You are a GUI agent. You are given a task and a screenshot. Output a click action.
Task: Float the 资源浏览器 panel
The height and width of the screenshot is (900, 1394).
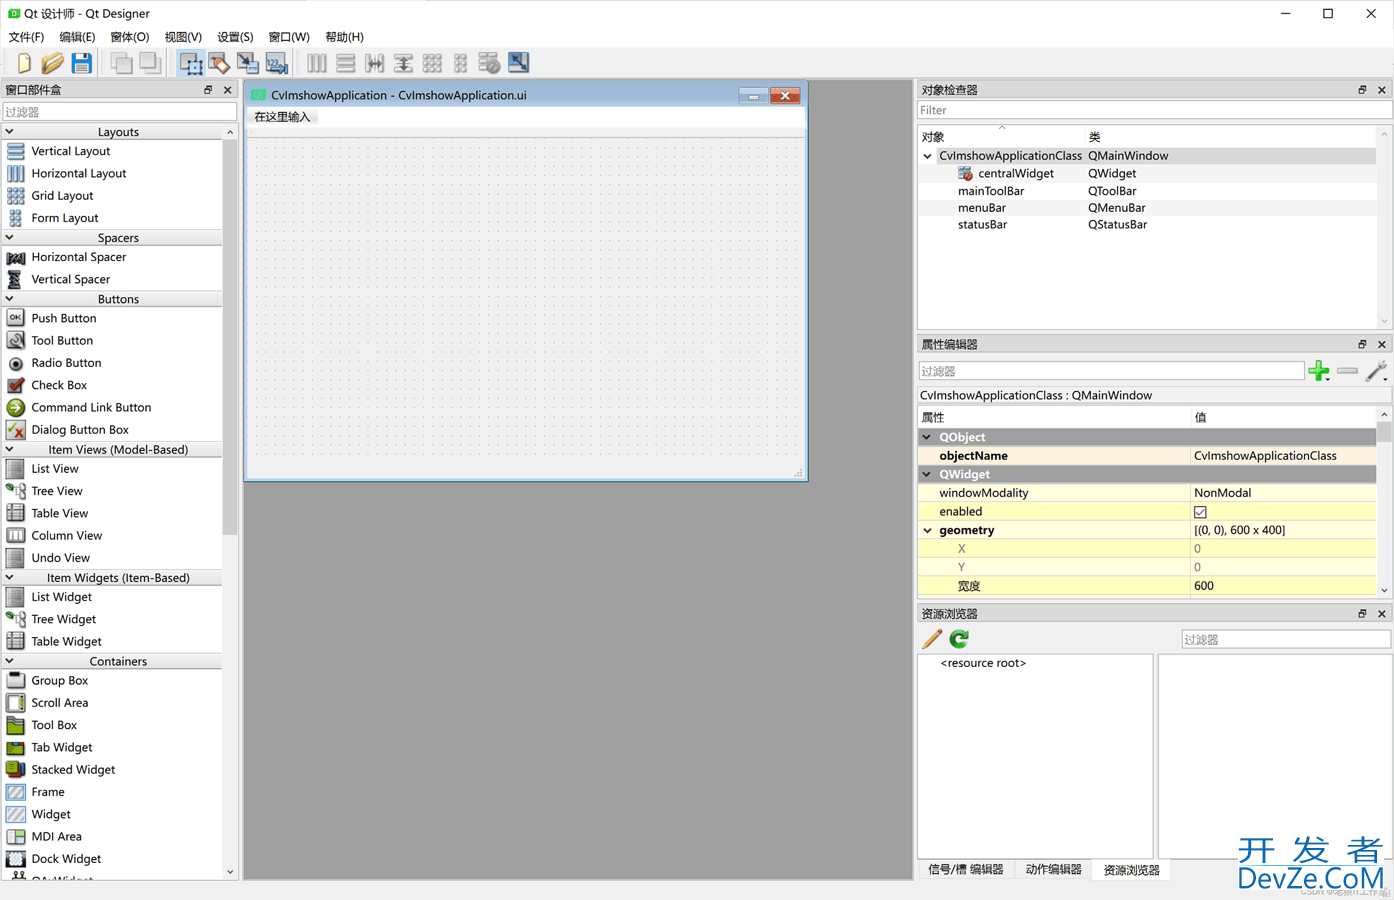1362,614
